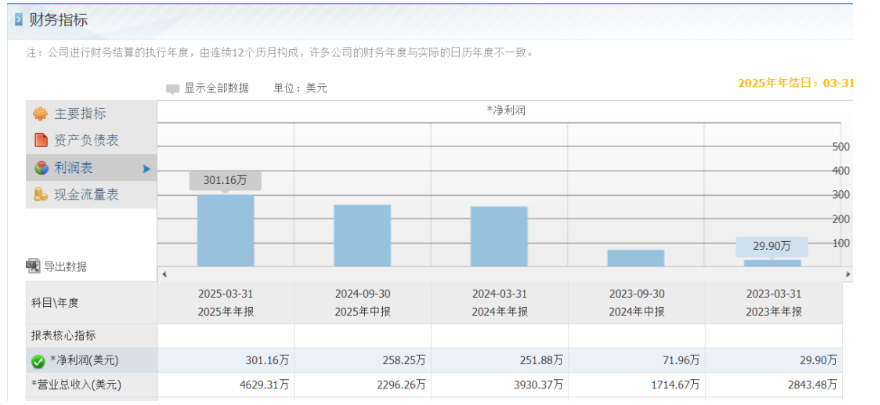Click the 29.90万 label on the last bar
This screenshot has width=880, height=405.
pos(771,246)
